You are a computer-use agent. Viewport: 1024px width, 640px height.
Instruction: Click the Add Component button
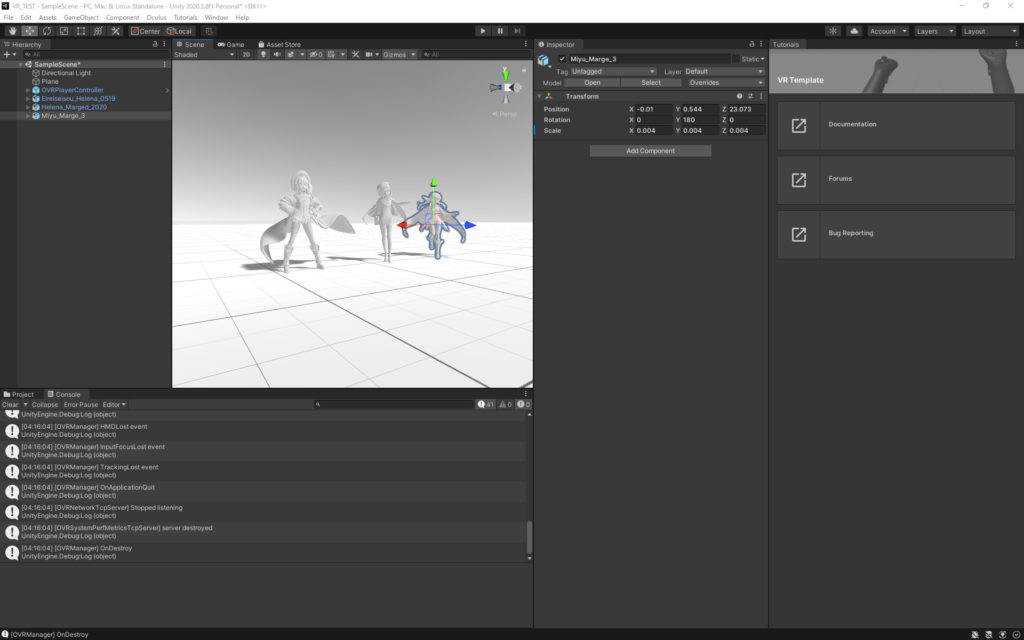(650, 151)
